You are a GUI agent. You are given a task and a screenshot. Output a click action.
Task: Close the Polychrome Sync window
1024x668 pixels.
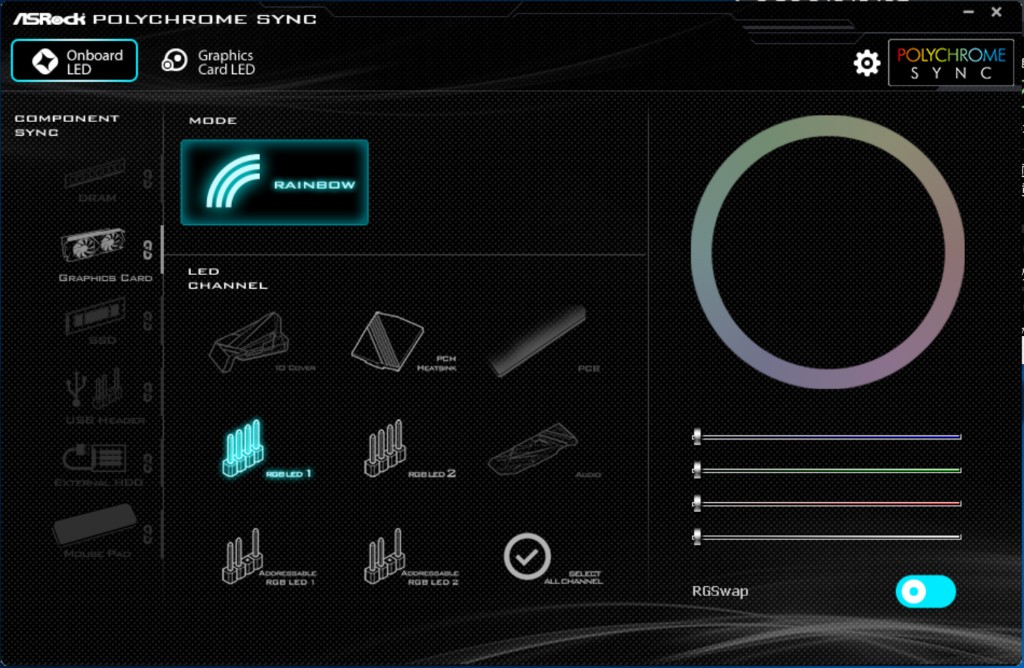coord(997,12)
